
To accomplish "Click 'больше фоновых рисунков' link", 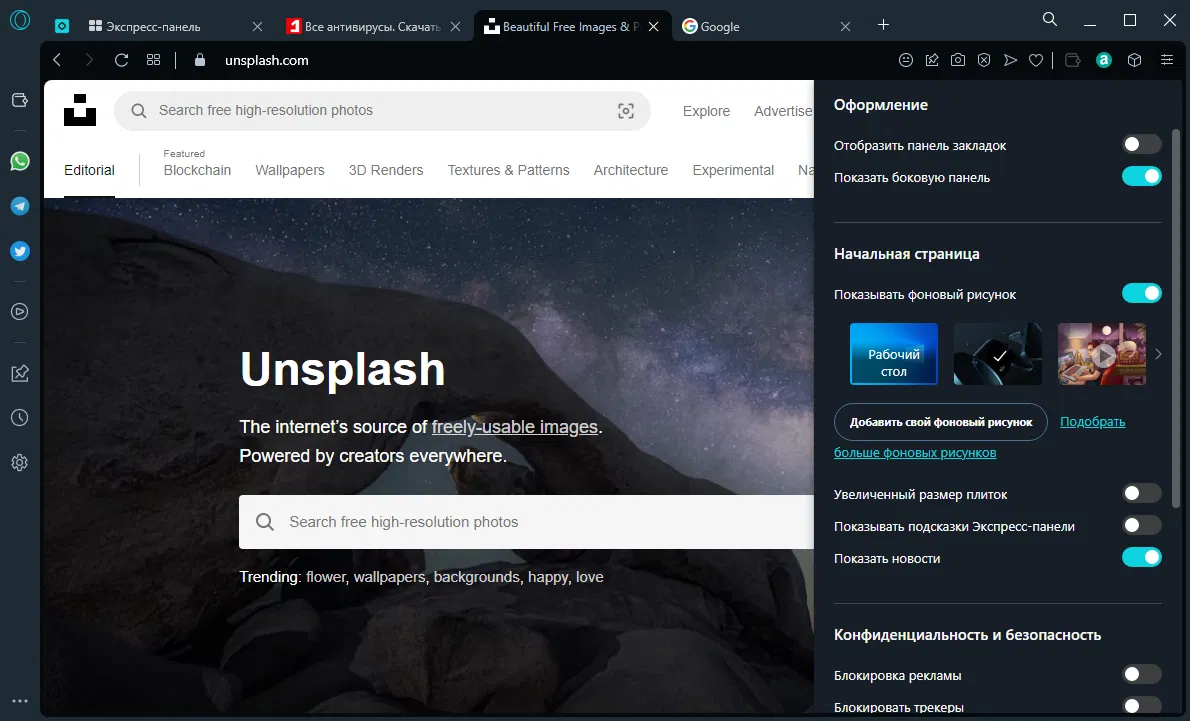I will [x=915, y=452].
